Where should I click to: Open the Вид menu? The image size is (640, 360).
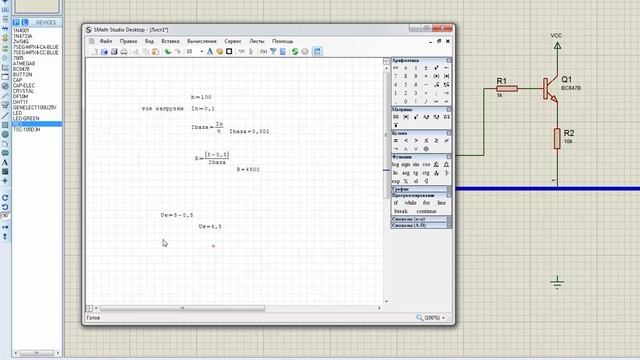click(149, 41)
